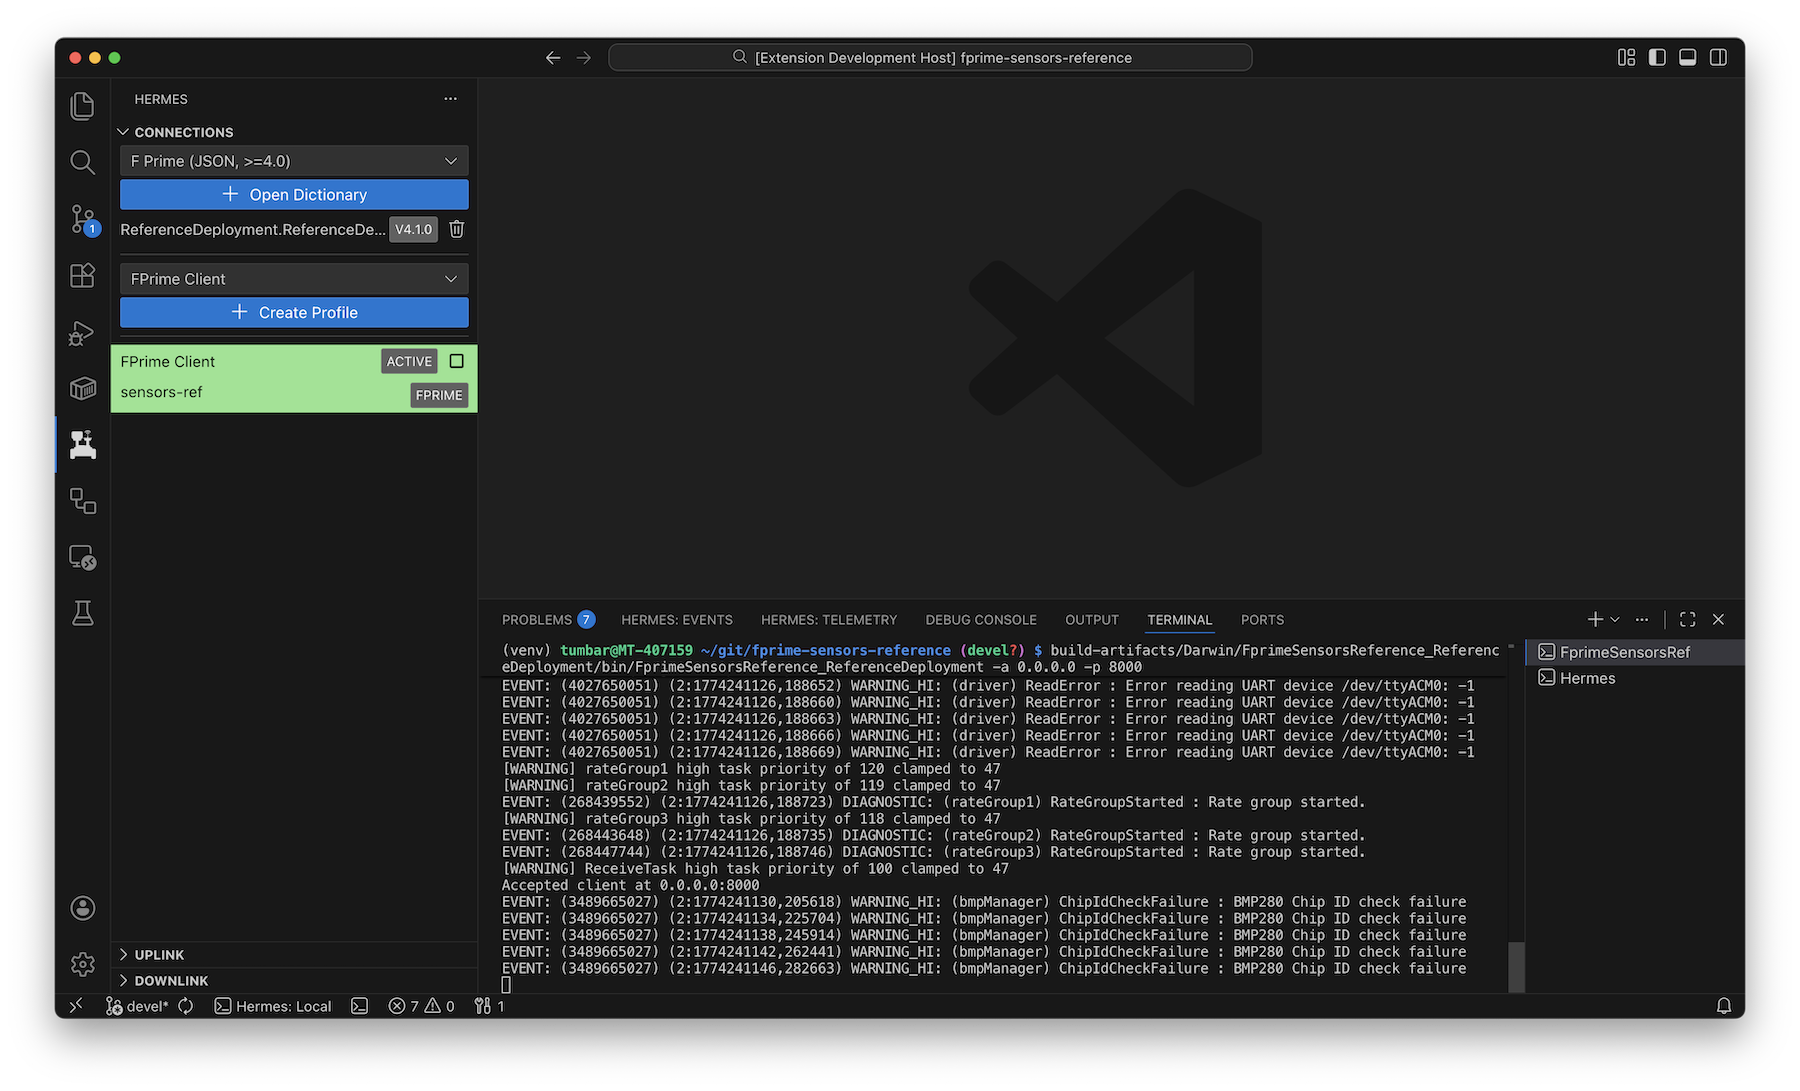Open the Testing beaker view
1800x1091 pixels.
82,613
